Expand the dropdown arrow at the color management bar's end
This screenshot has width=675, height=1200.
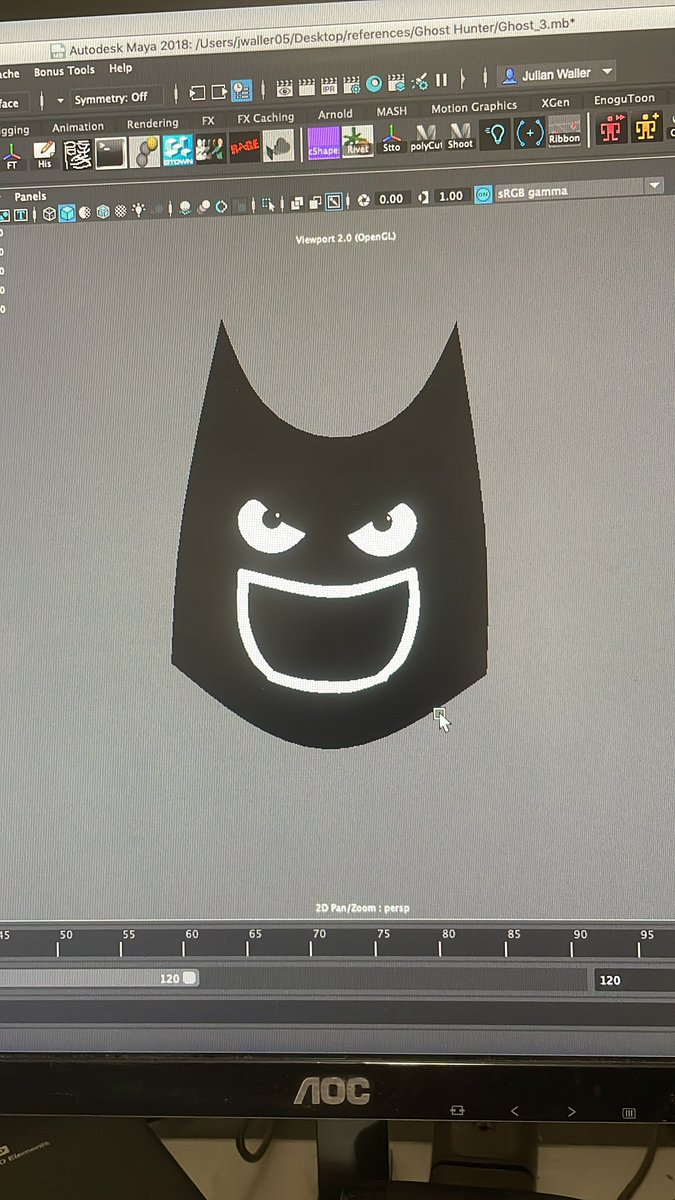coord(656,185)
